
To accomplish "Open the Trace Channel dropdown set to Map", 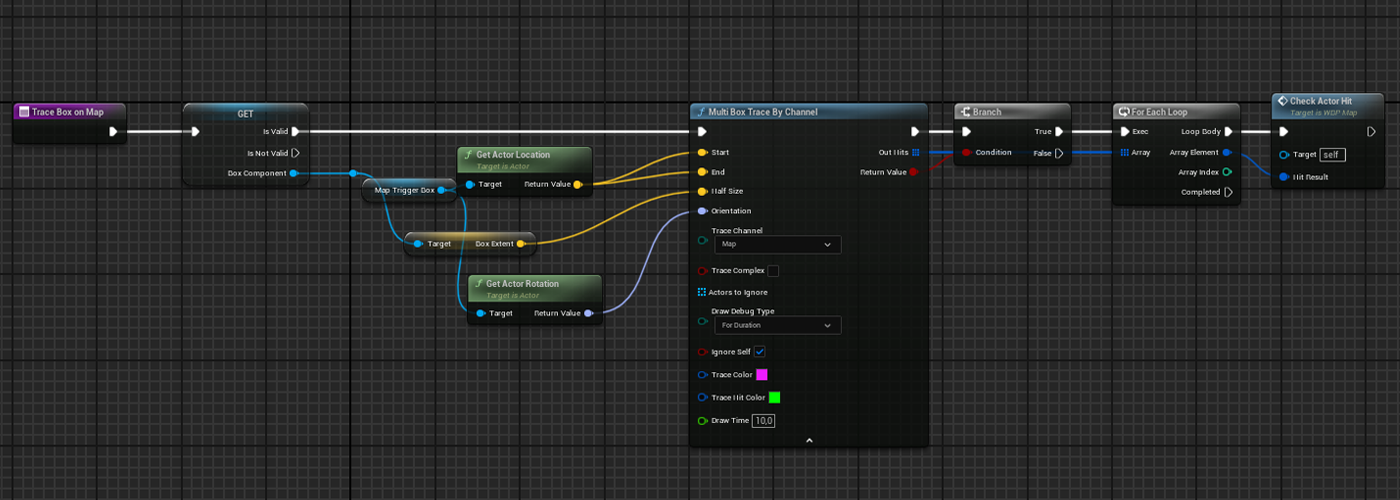I will [776, 244].
